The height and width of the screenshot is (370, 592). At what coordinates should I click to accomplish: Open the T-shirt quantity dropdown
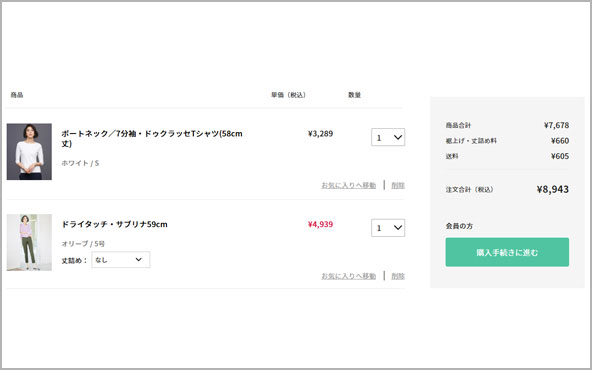388,137
